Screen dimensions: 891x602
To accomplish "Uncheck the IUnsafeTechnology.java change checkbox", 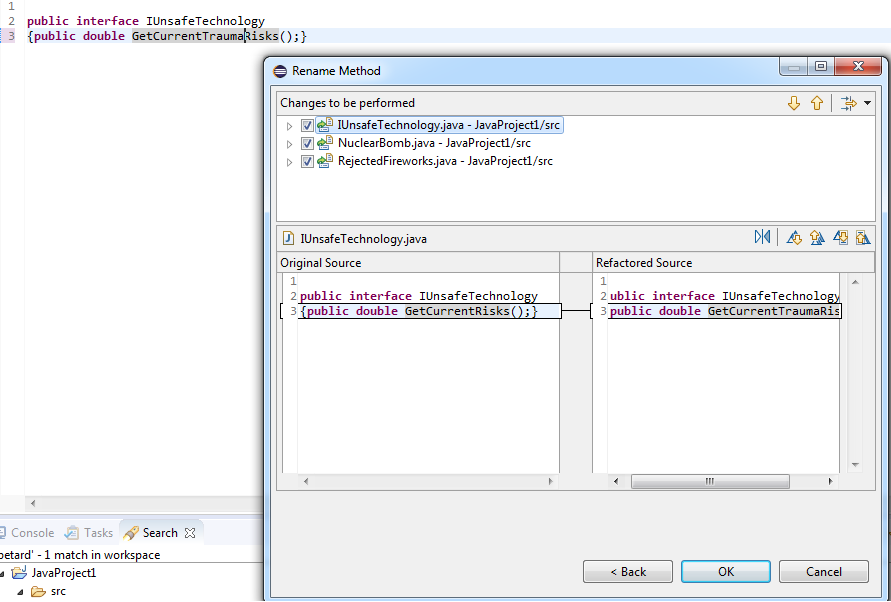I will (x=307, y=126).
